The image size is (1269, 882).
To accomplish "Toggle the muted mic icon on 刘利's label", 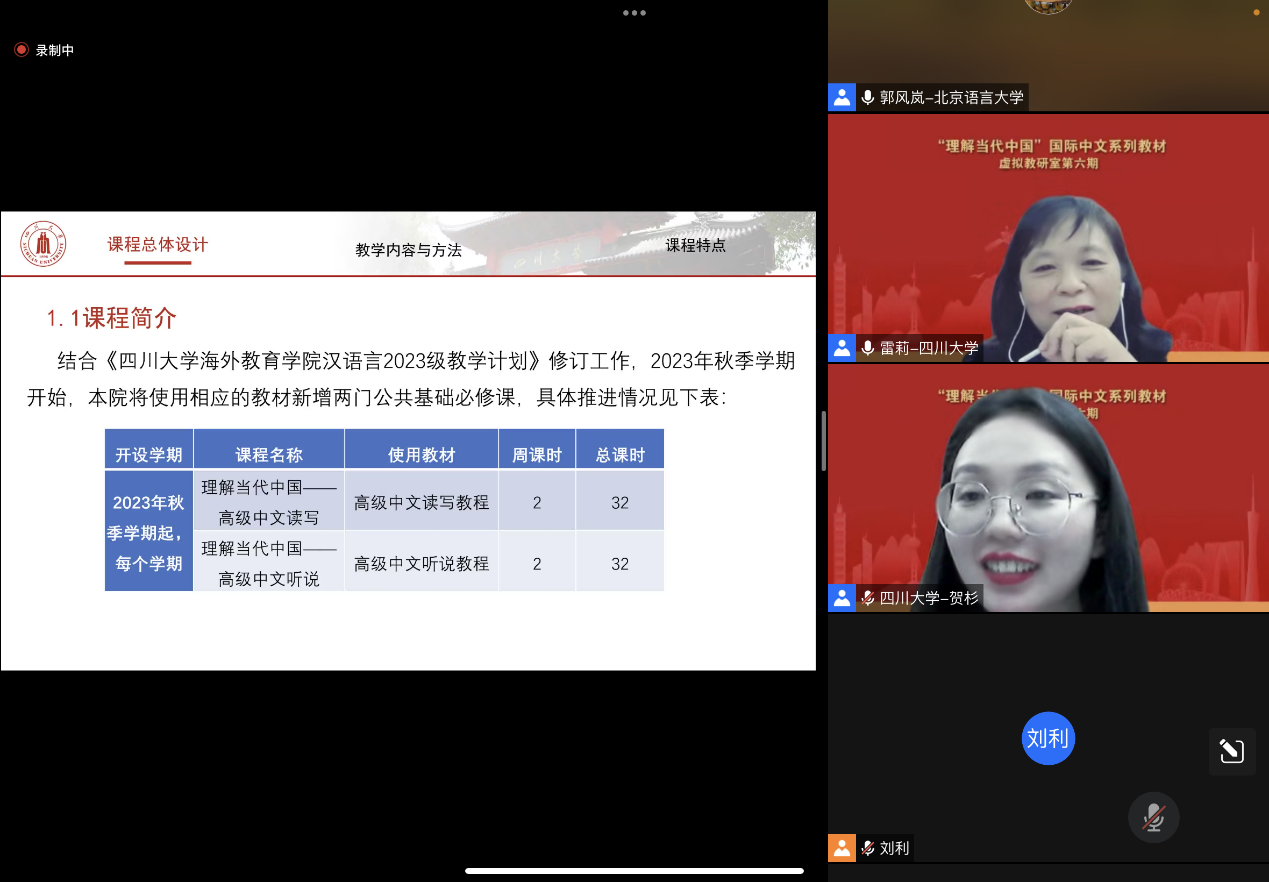I will [x=868, y=848].
